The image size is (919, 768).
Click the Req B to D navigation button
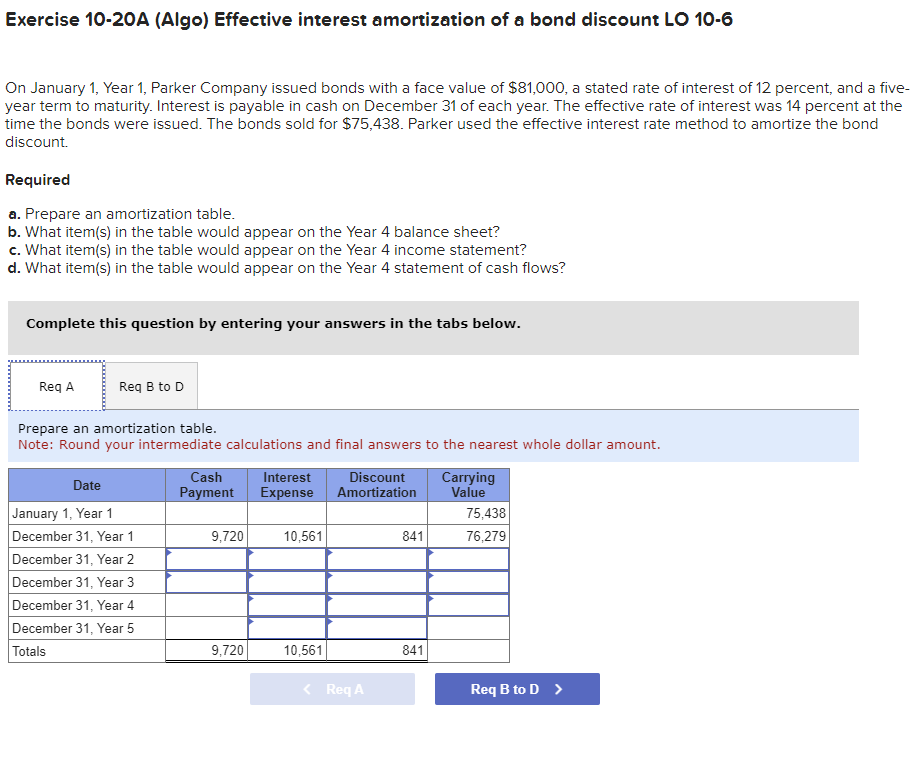coord(517,688)
